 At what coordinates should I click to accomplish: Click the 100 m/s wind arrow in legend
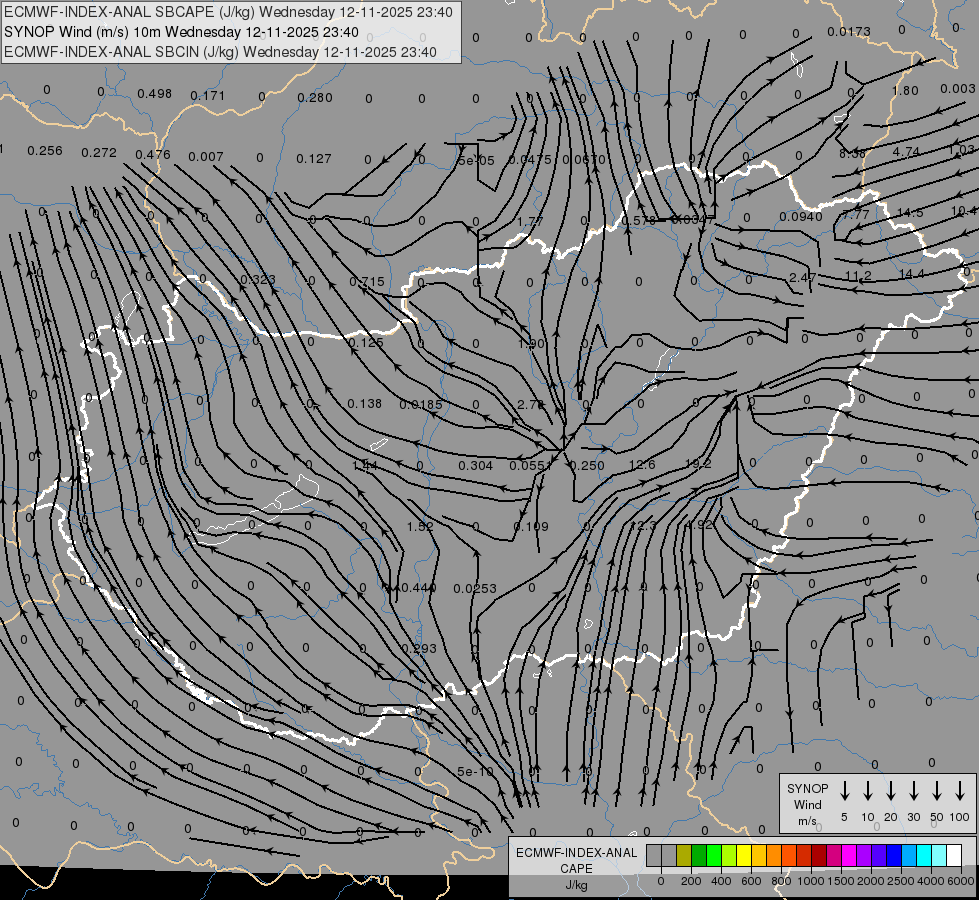click(960, 791)
